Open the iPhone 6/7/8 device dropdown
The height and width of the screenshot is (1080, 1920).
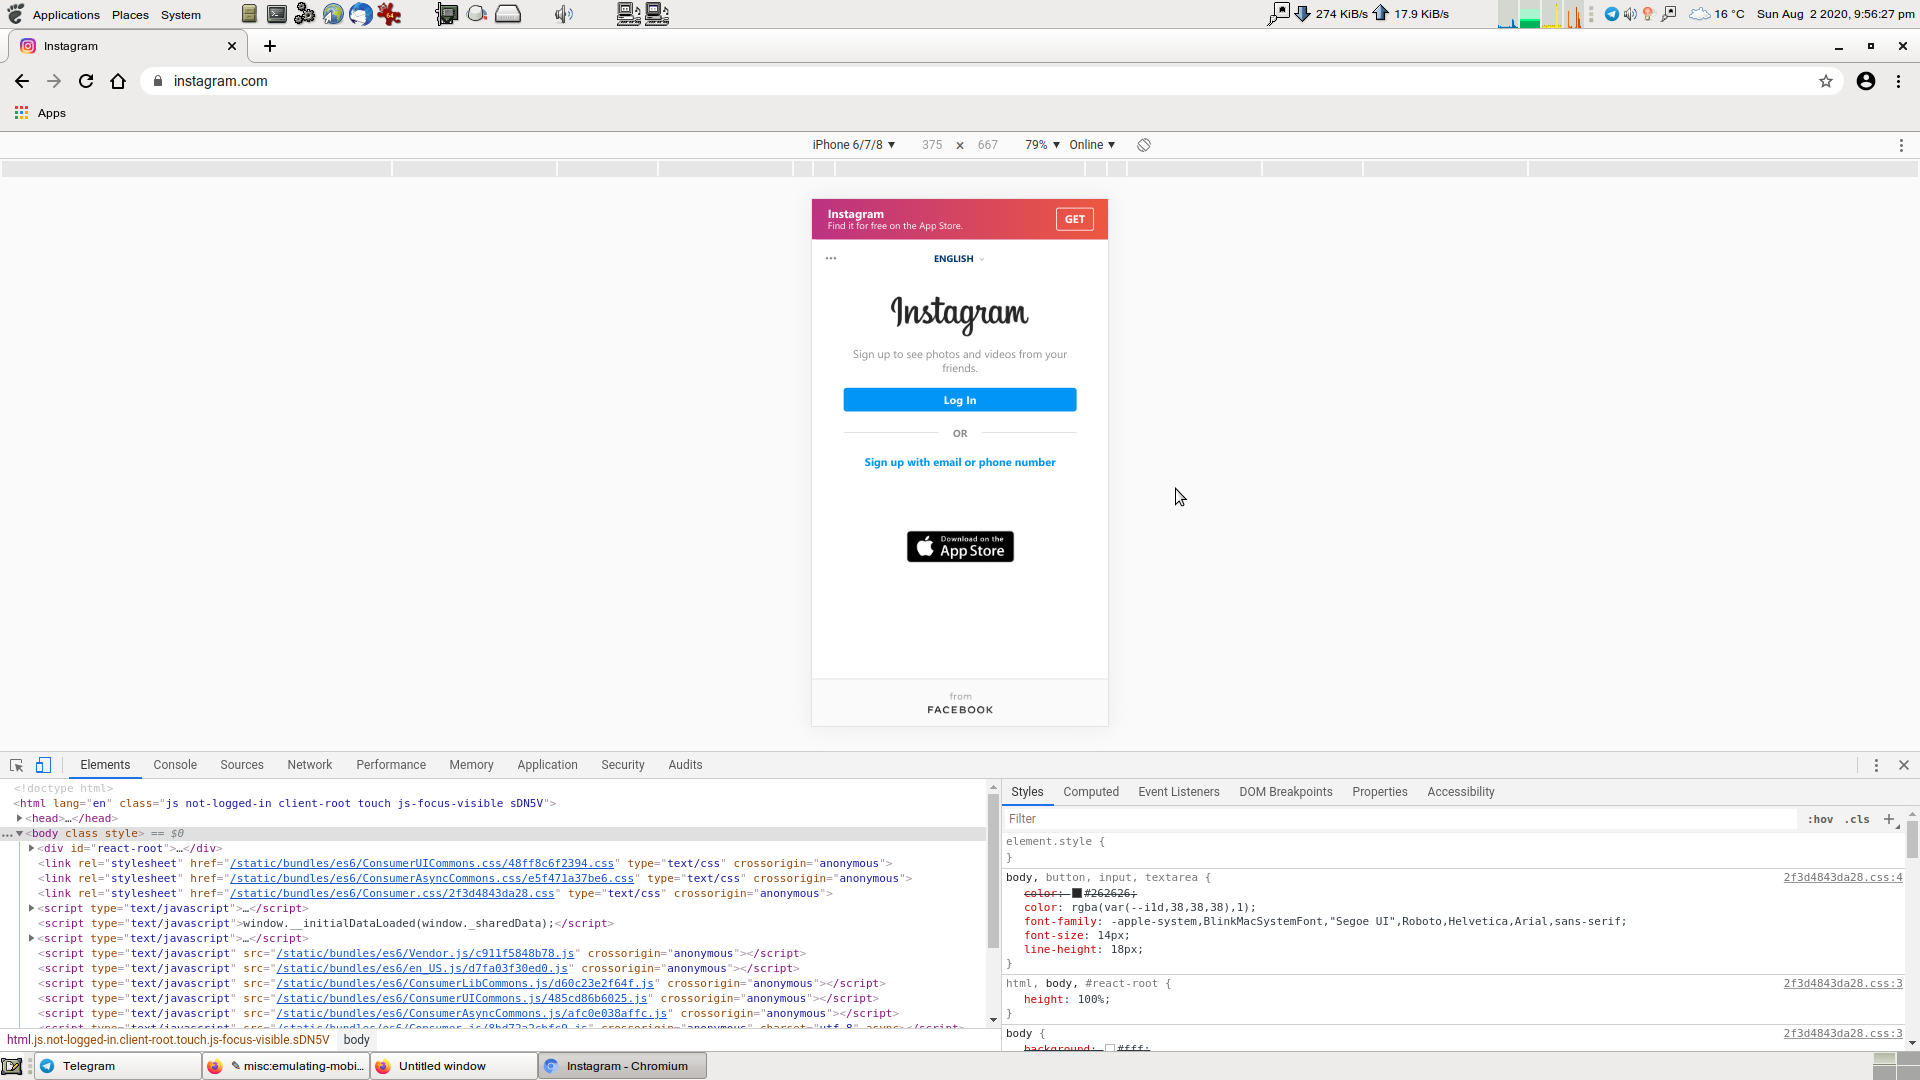click(853, 145)
